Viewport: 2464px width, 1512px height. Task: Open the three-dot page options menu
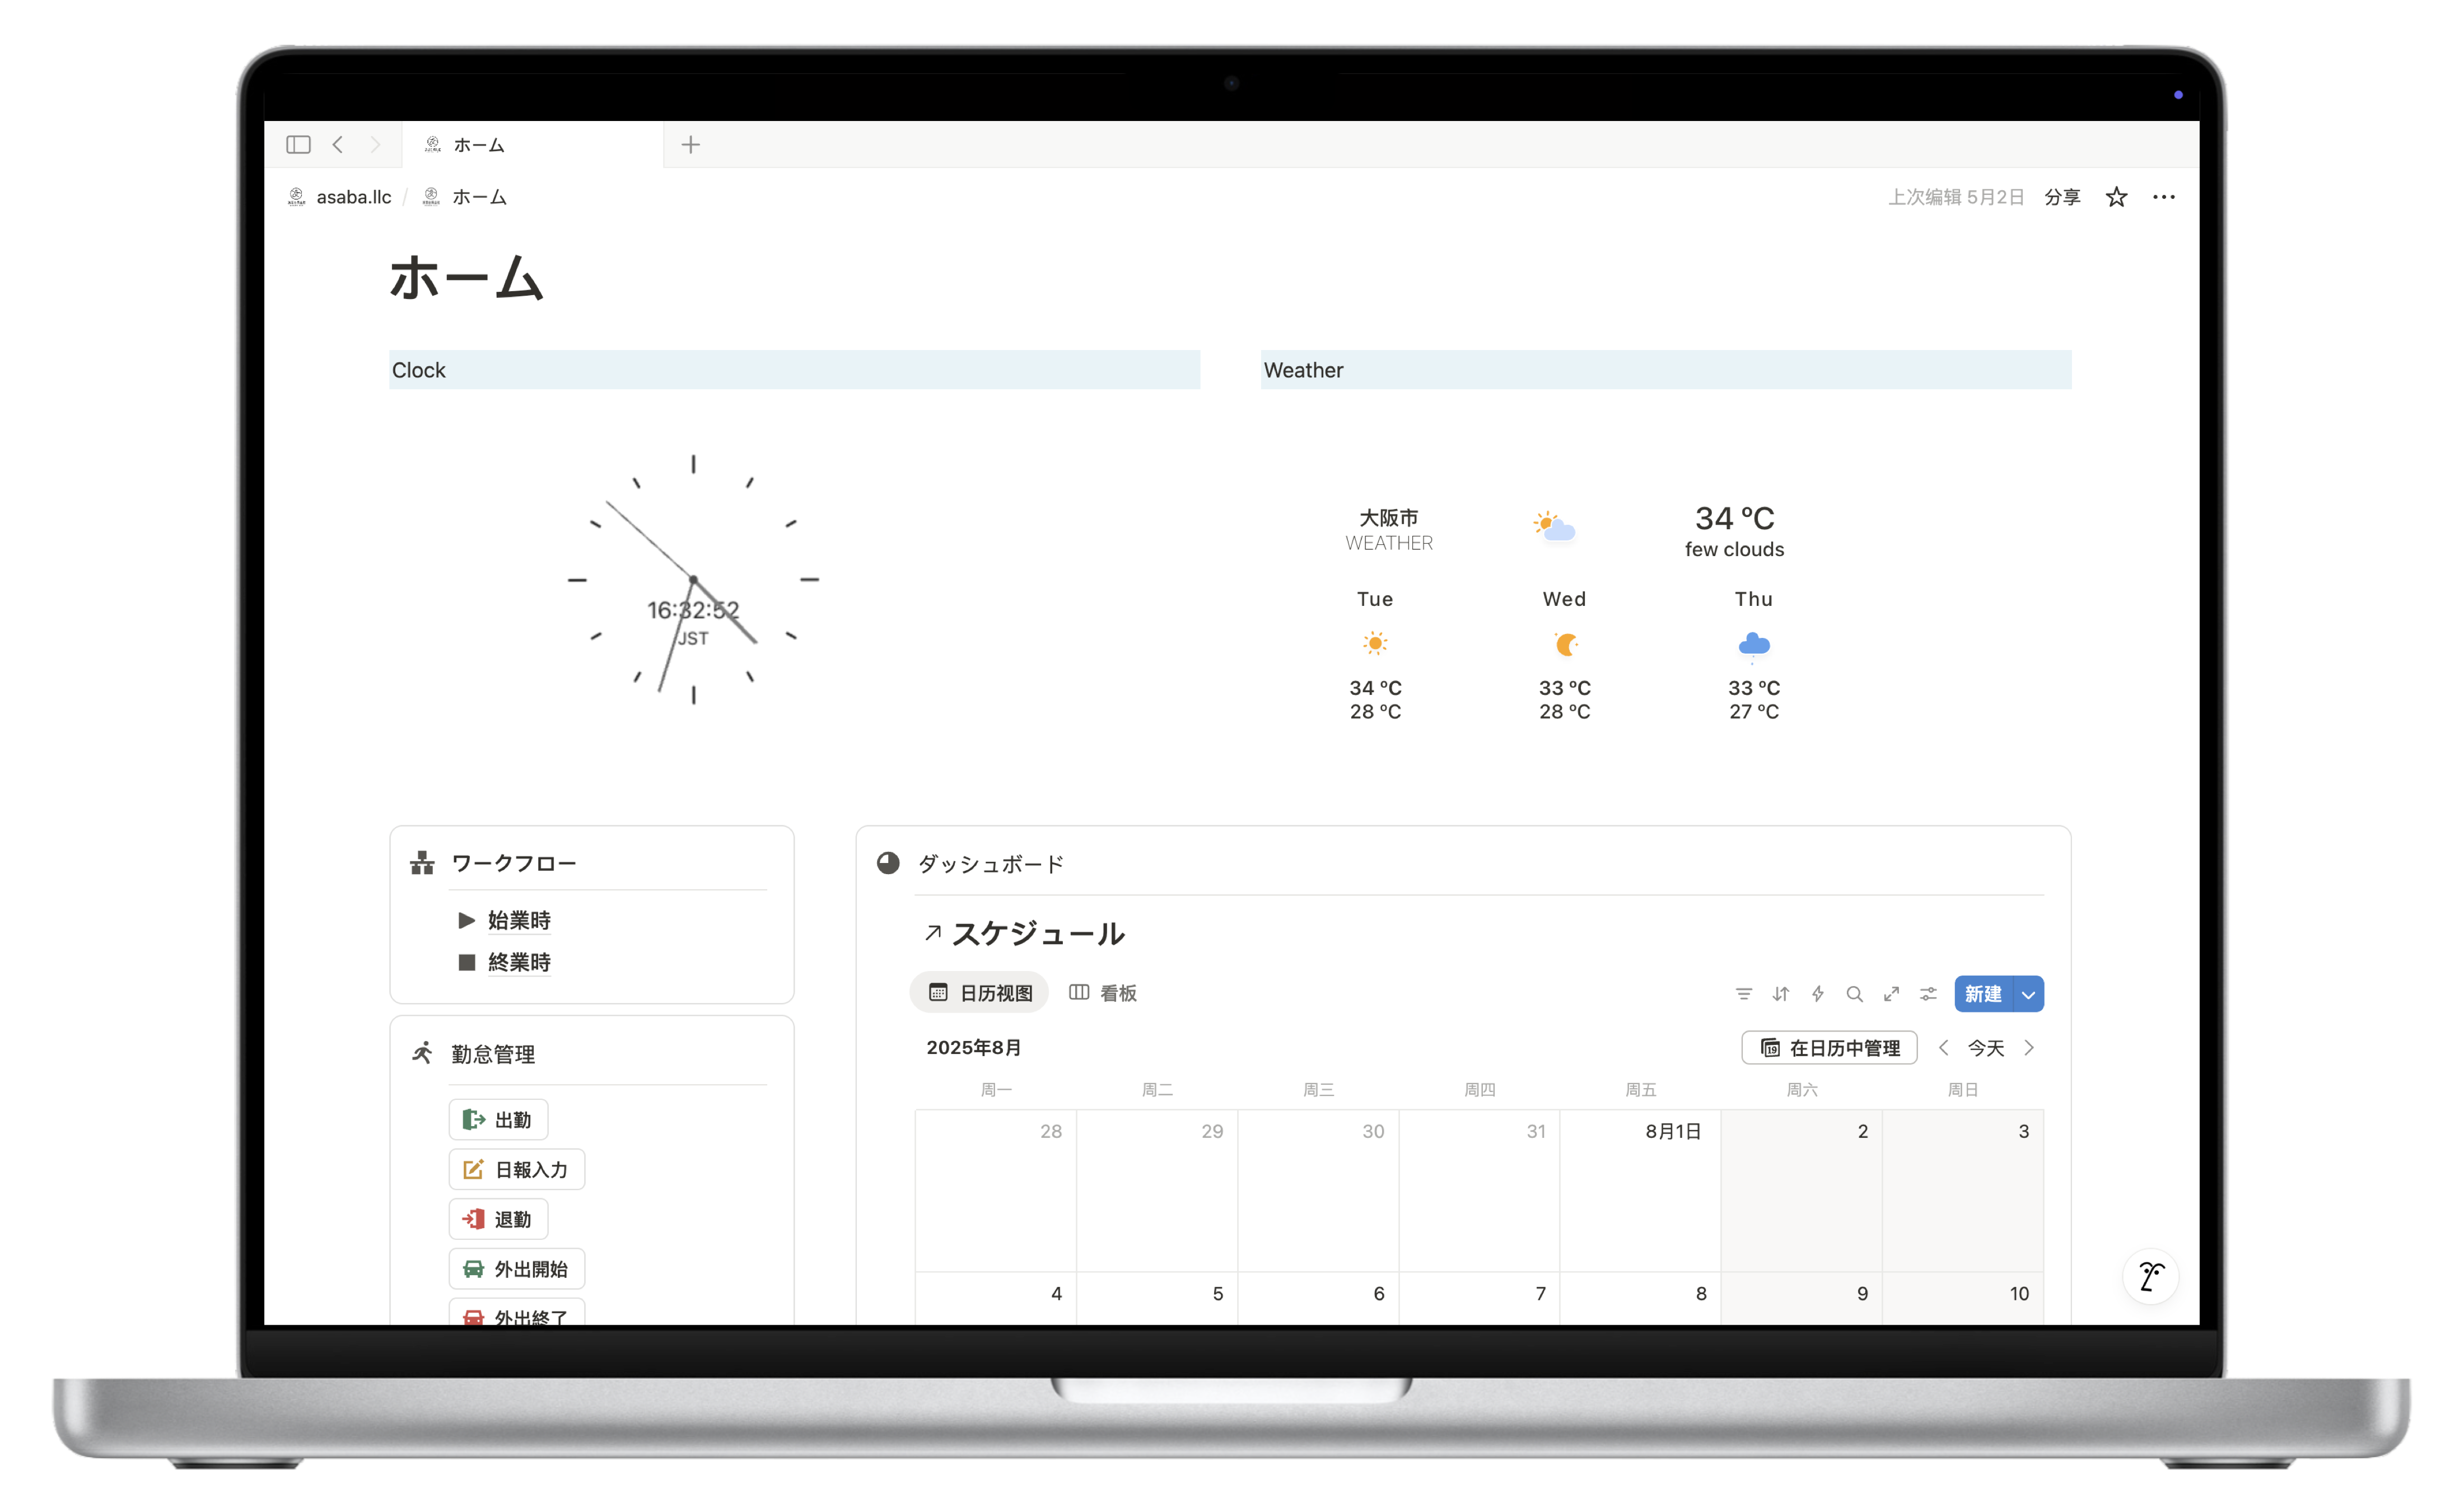click(2164, 197)
